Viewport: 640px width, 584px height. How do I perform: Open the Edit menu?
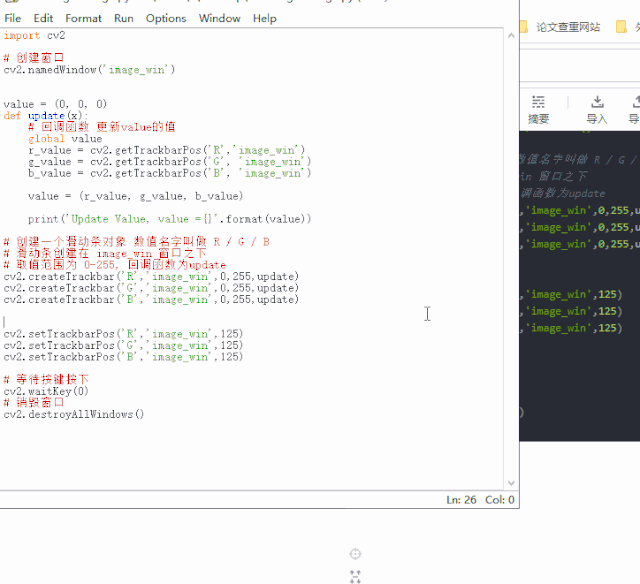pyautogui.click(x=43, y=18)
